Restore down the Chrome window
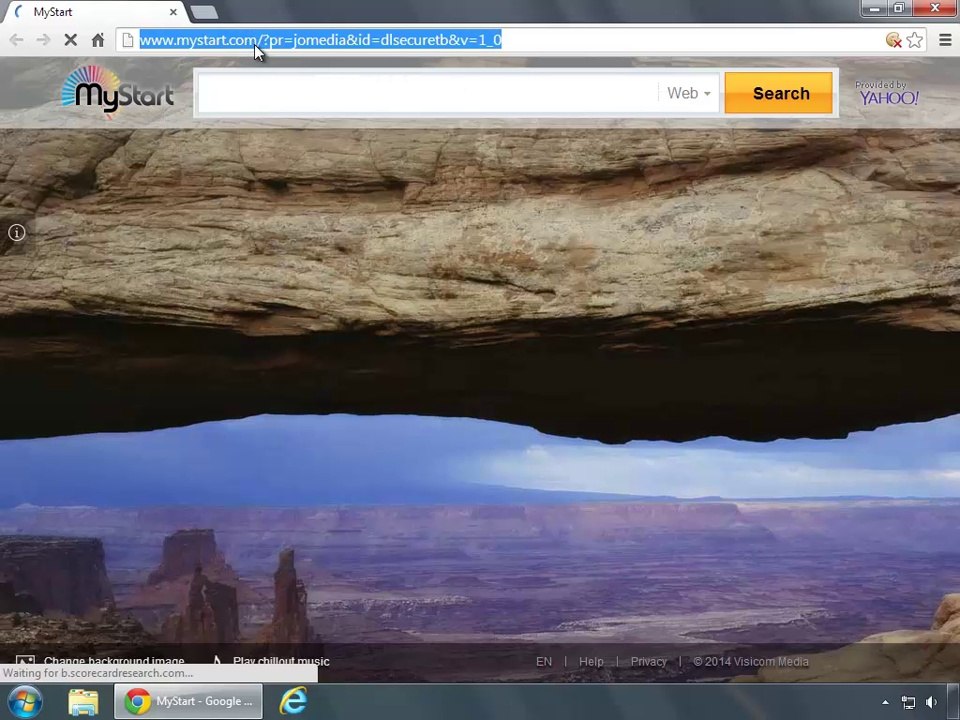This screenshot has width=960, height=720. pyautogui.click(x=899, y=8)
